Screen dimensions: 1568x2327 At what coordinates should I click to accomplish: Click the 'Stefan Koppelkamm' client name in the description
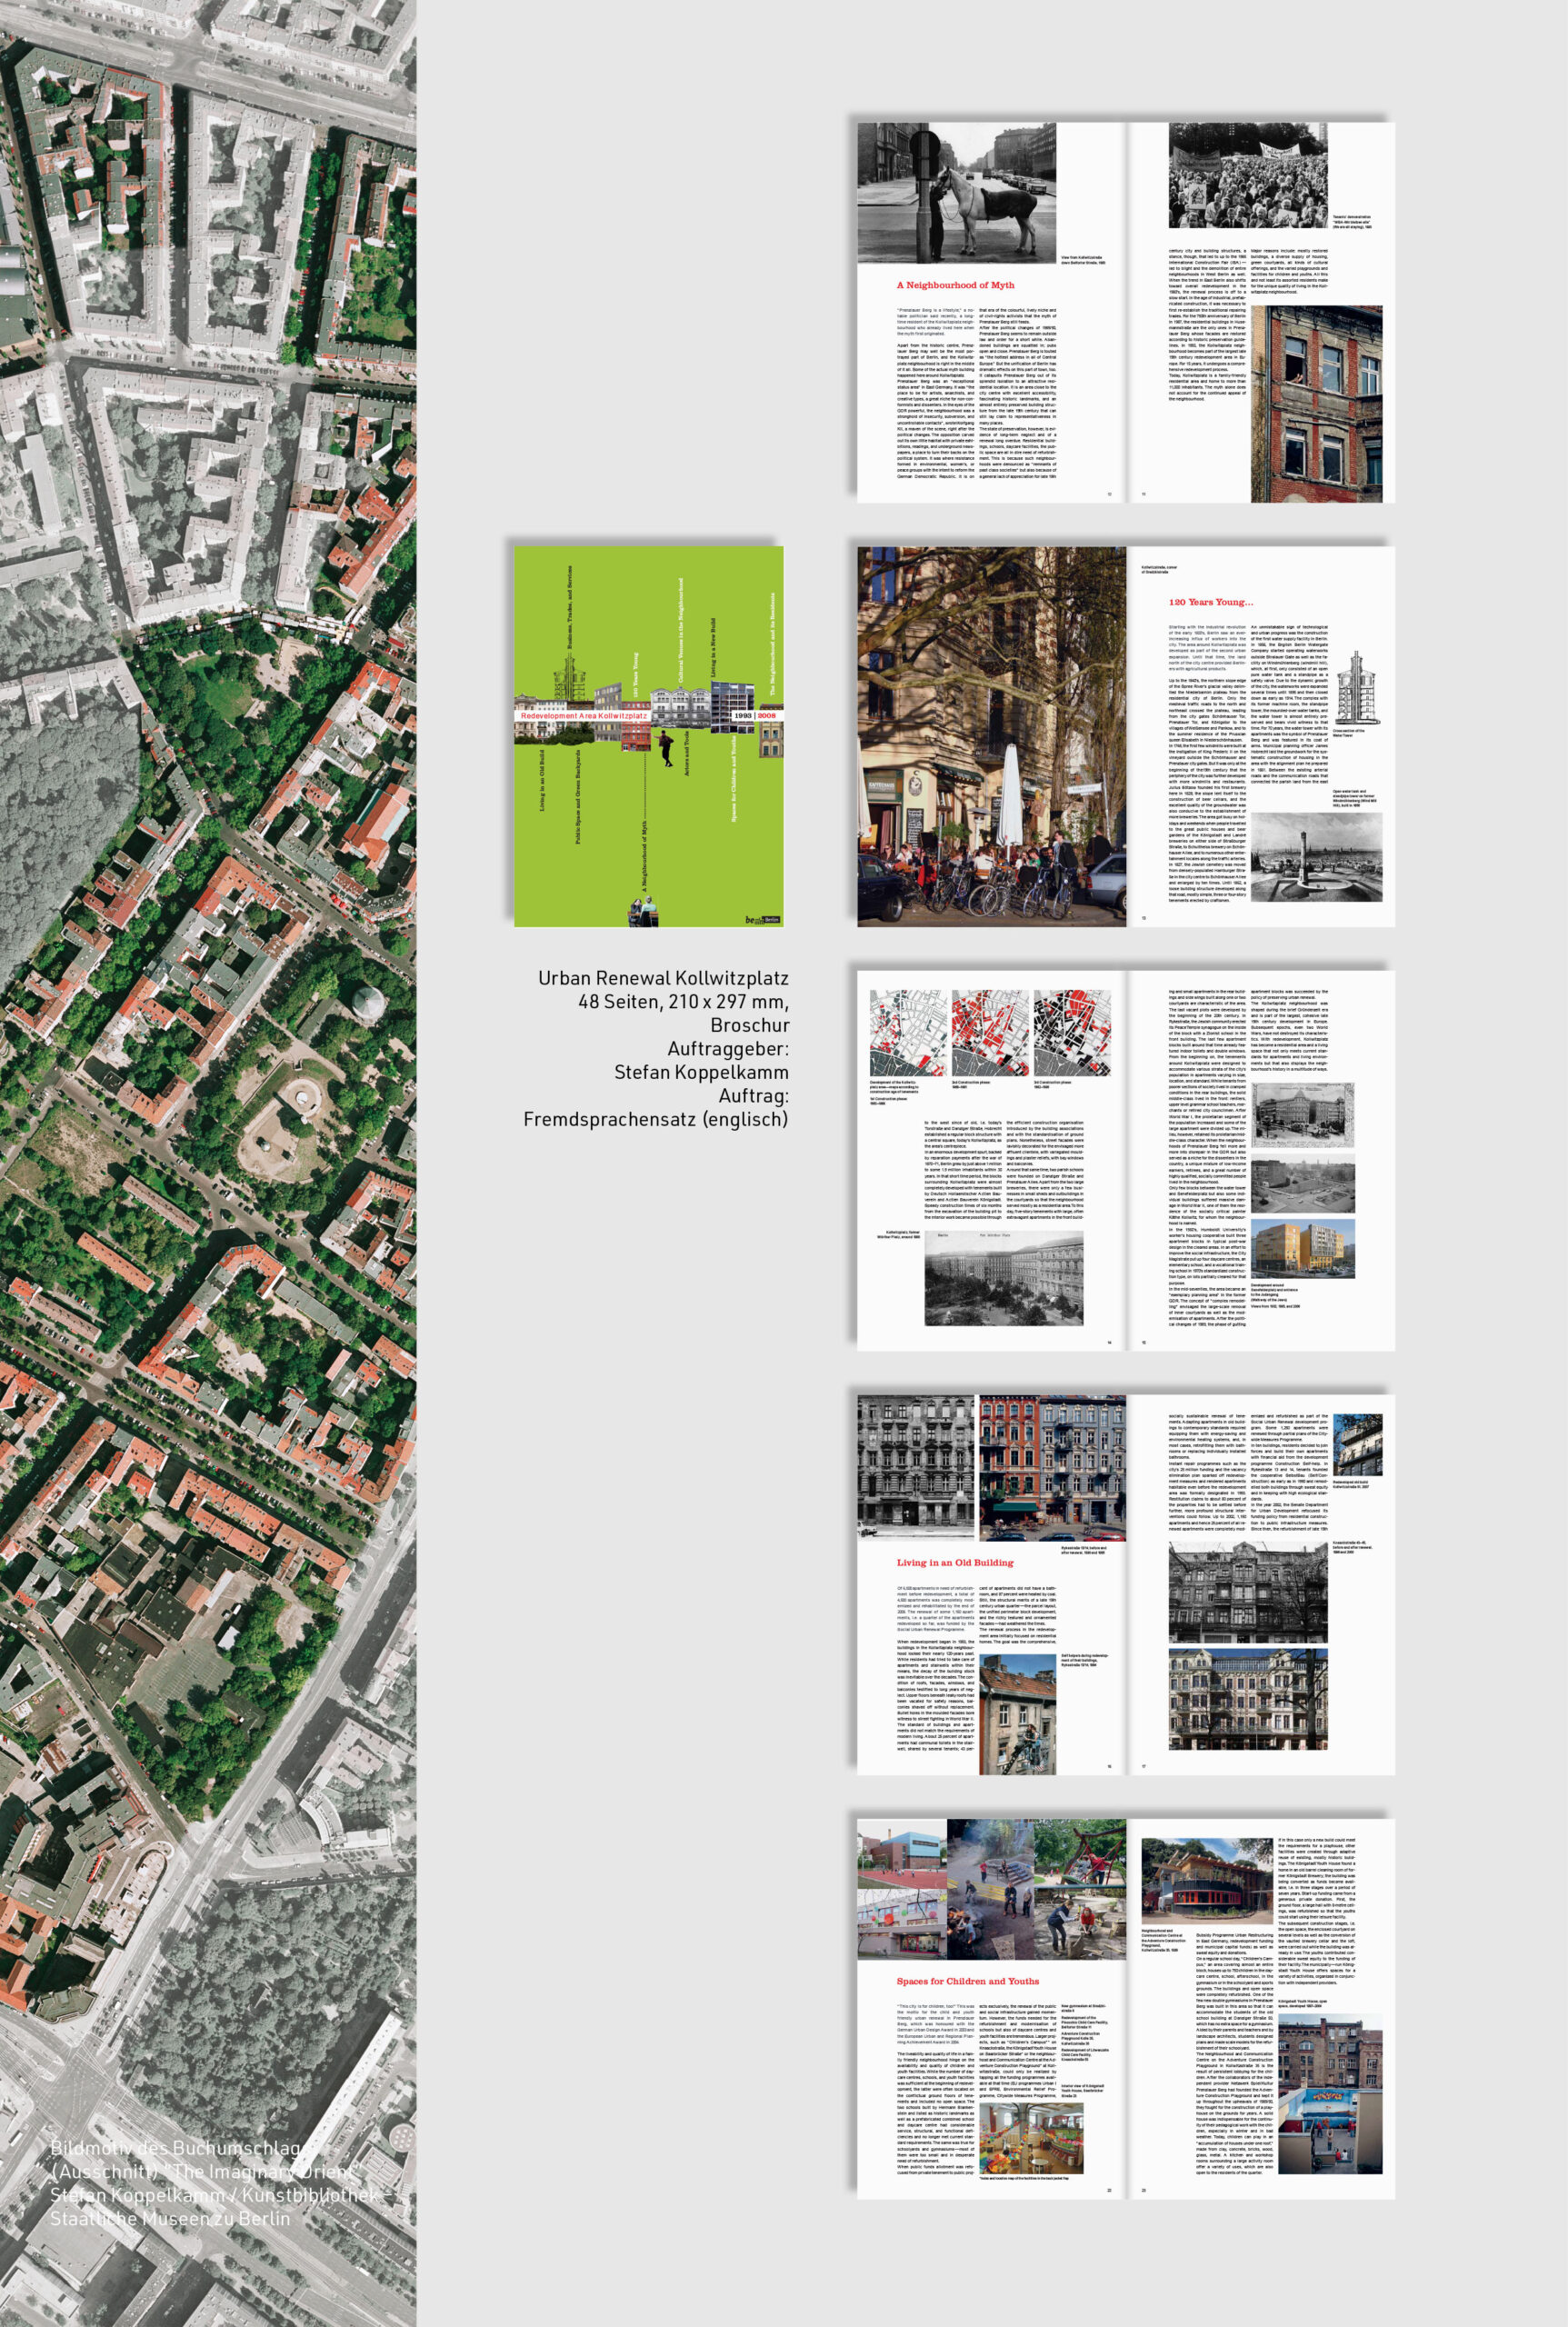(x=701, y=1072)
